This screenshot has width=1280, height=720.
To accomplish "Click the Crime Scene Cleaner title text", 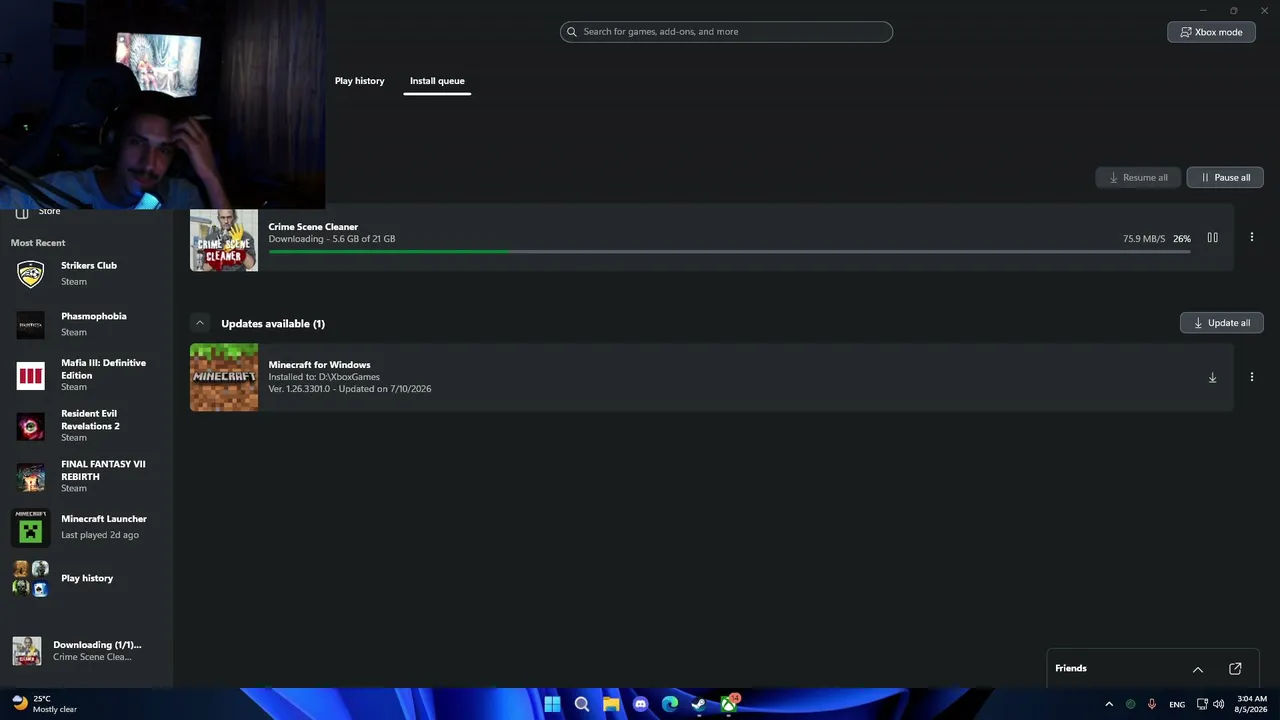I will tap(313, 227).
